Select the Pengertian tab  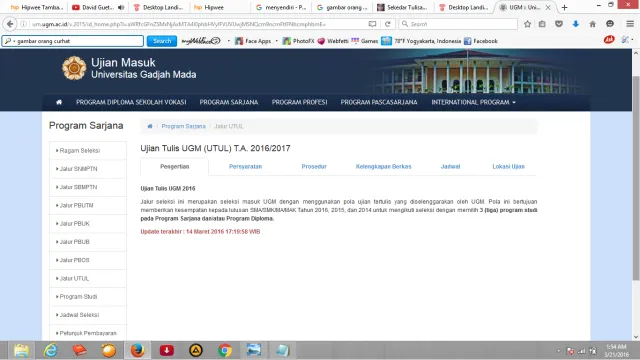(x=174, y=167)
